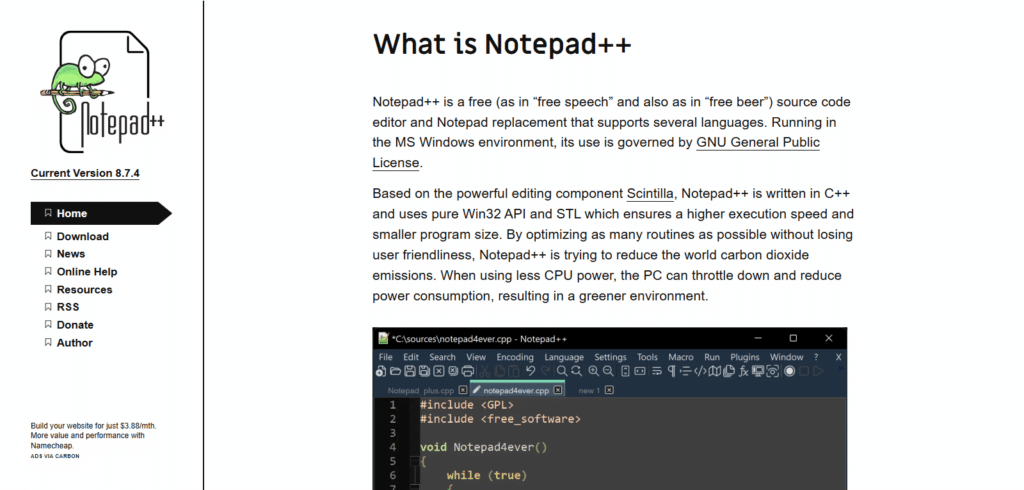Click code line "void Notepad4ever()"
Screen dimensions: 1024x490
(483, 447)
